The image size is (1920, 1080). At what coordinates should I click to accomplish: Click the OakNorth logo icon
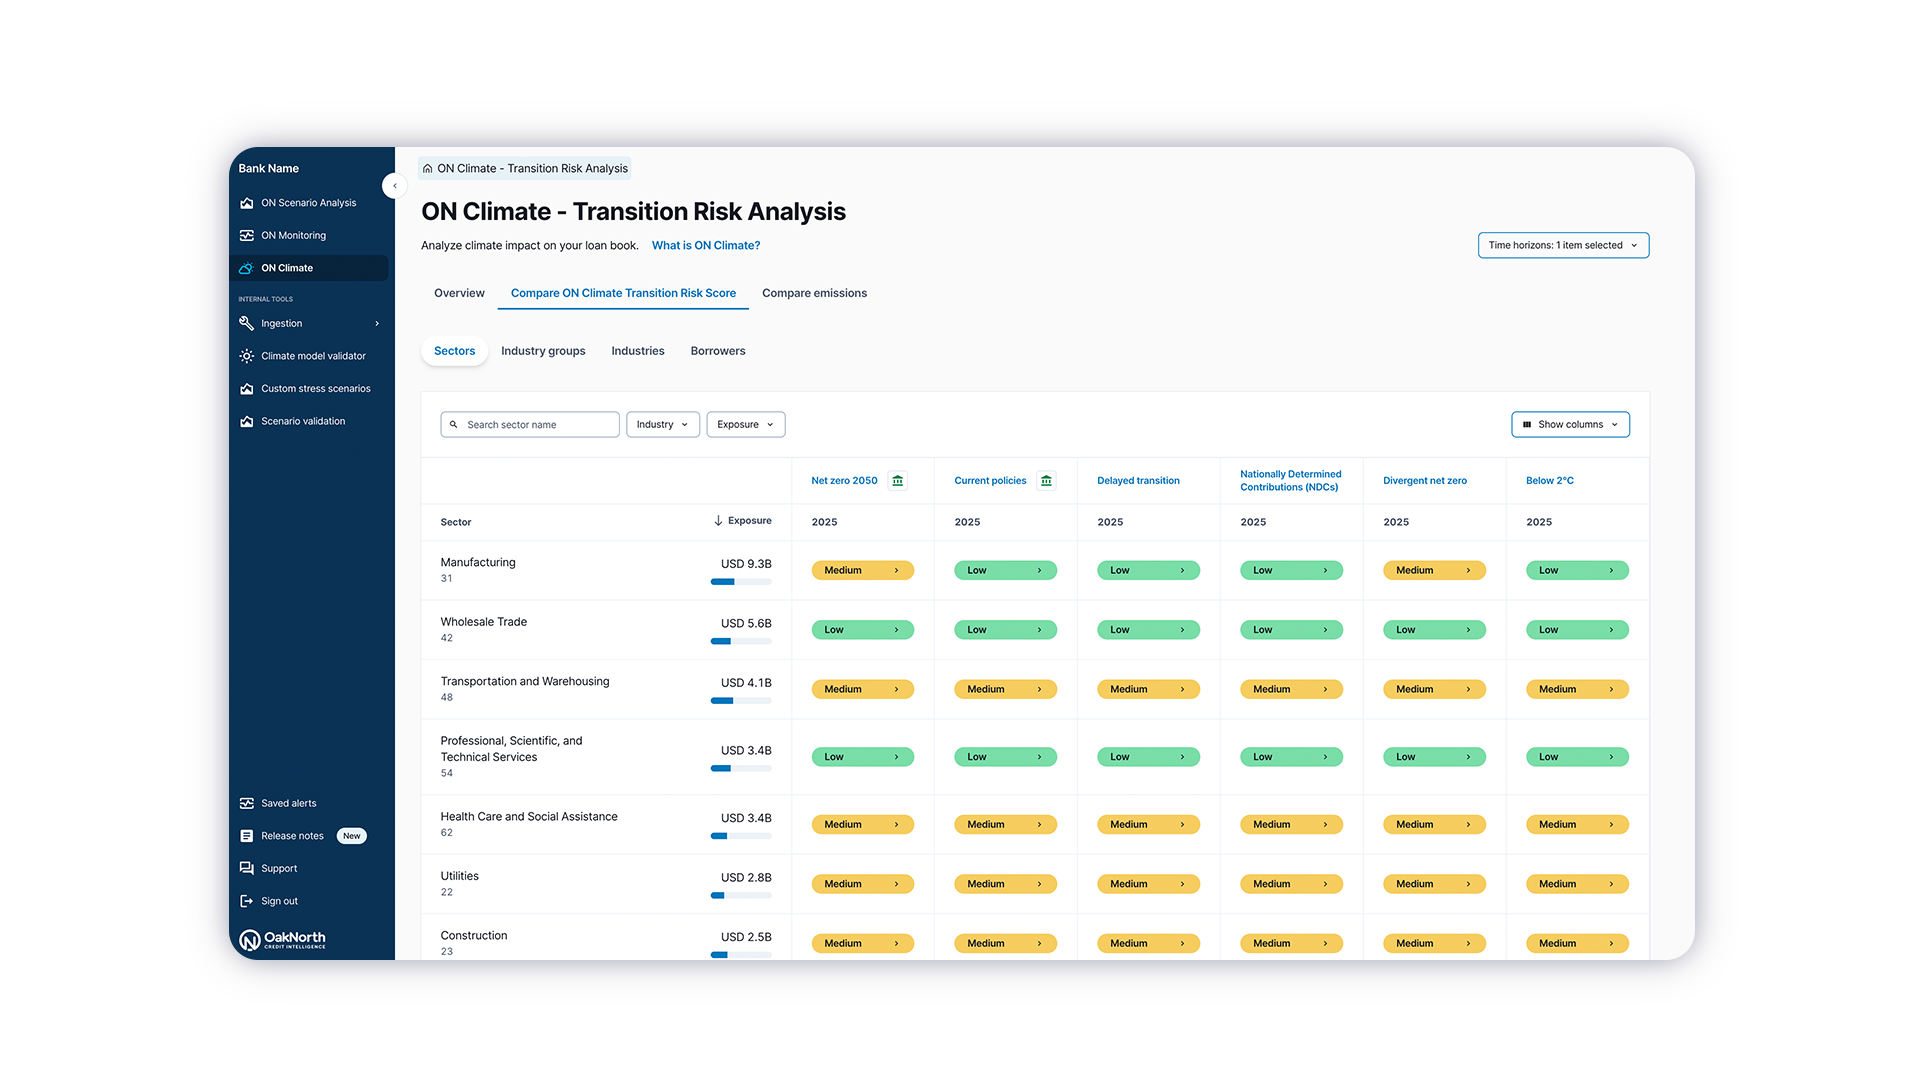tap(253, 940)
